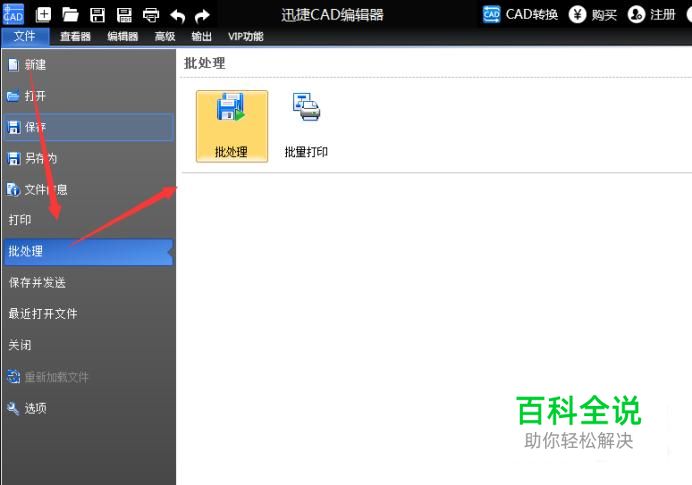
Task: Click the printer icon in the toolbar
Action: pos(151,15)
